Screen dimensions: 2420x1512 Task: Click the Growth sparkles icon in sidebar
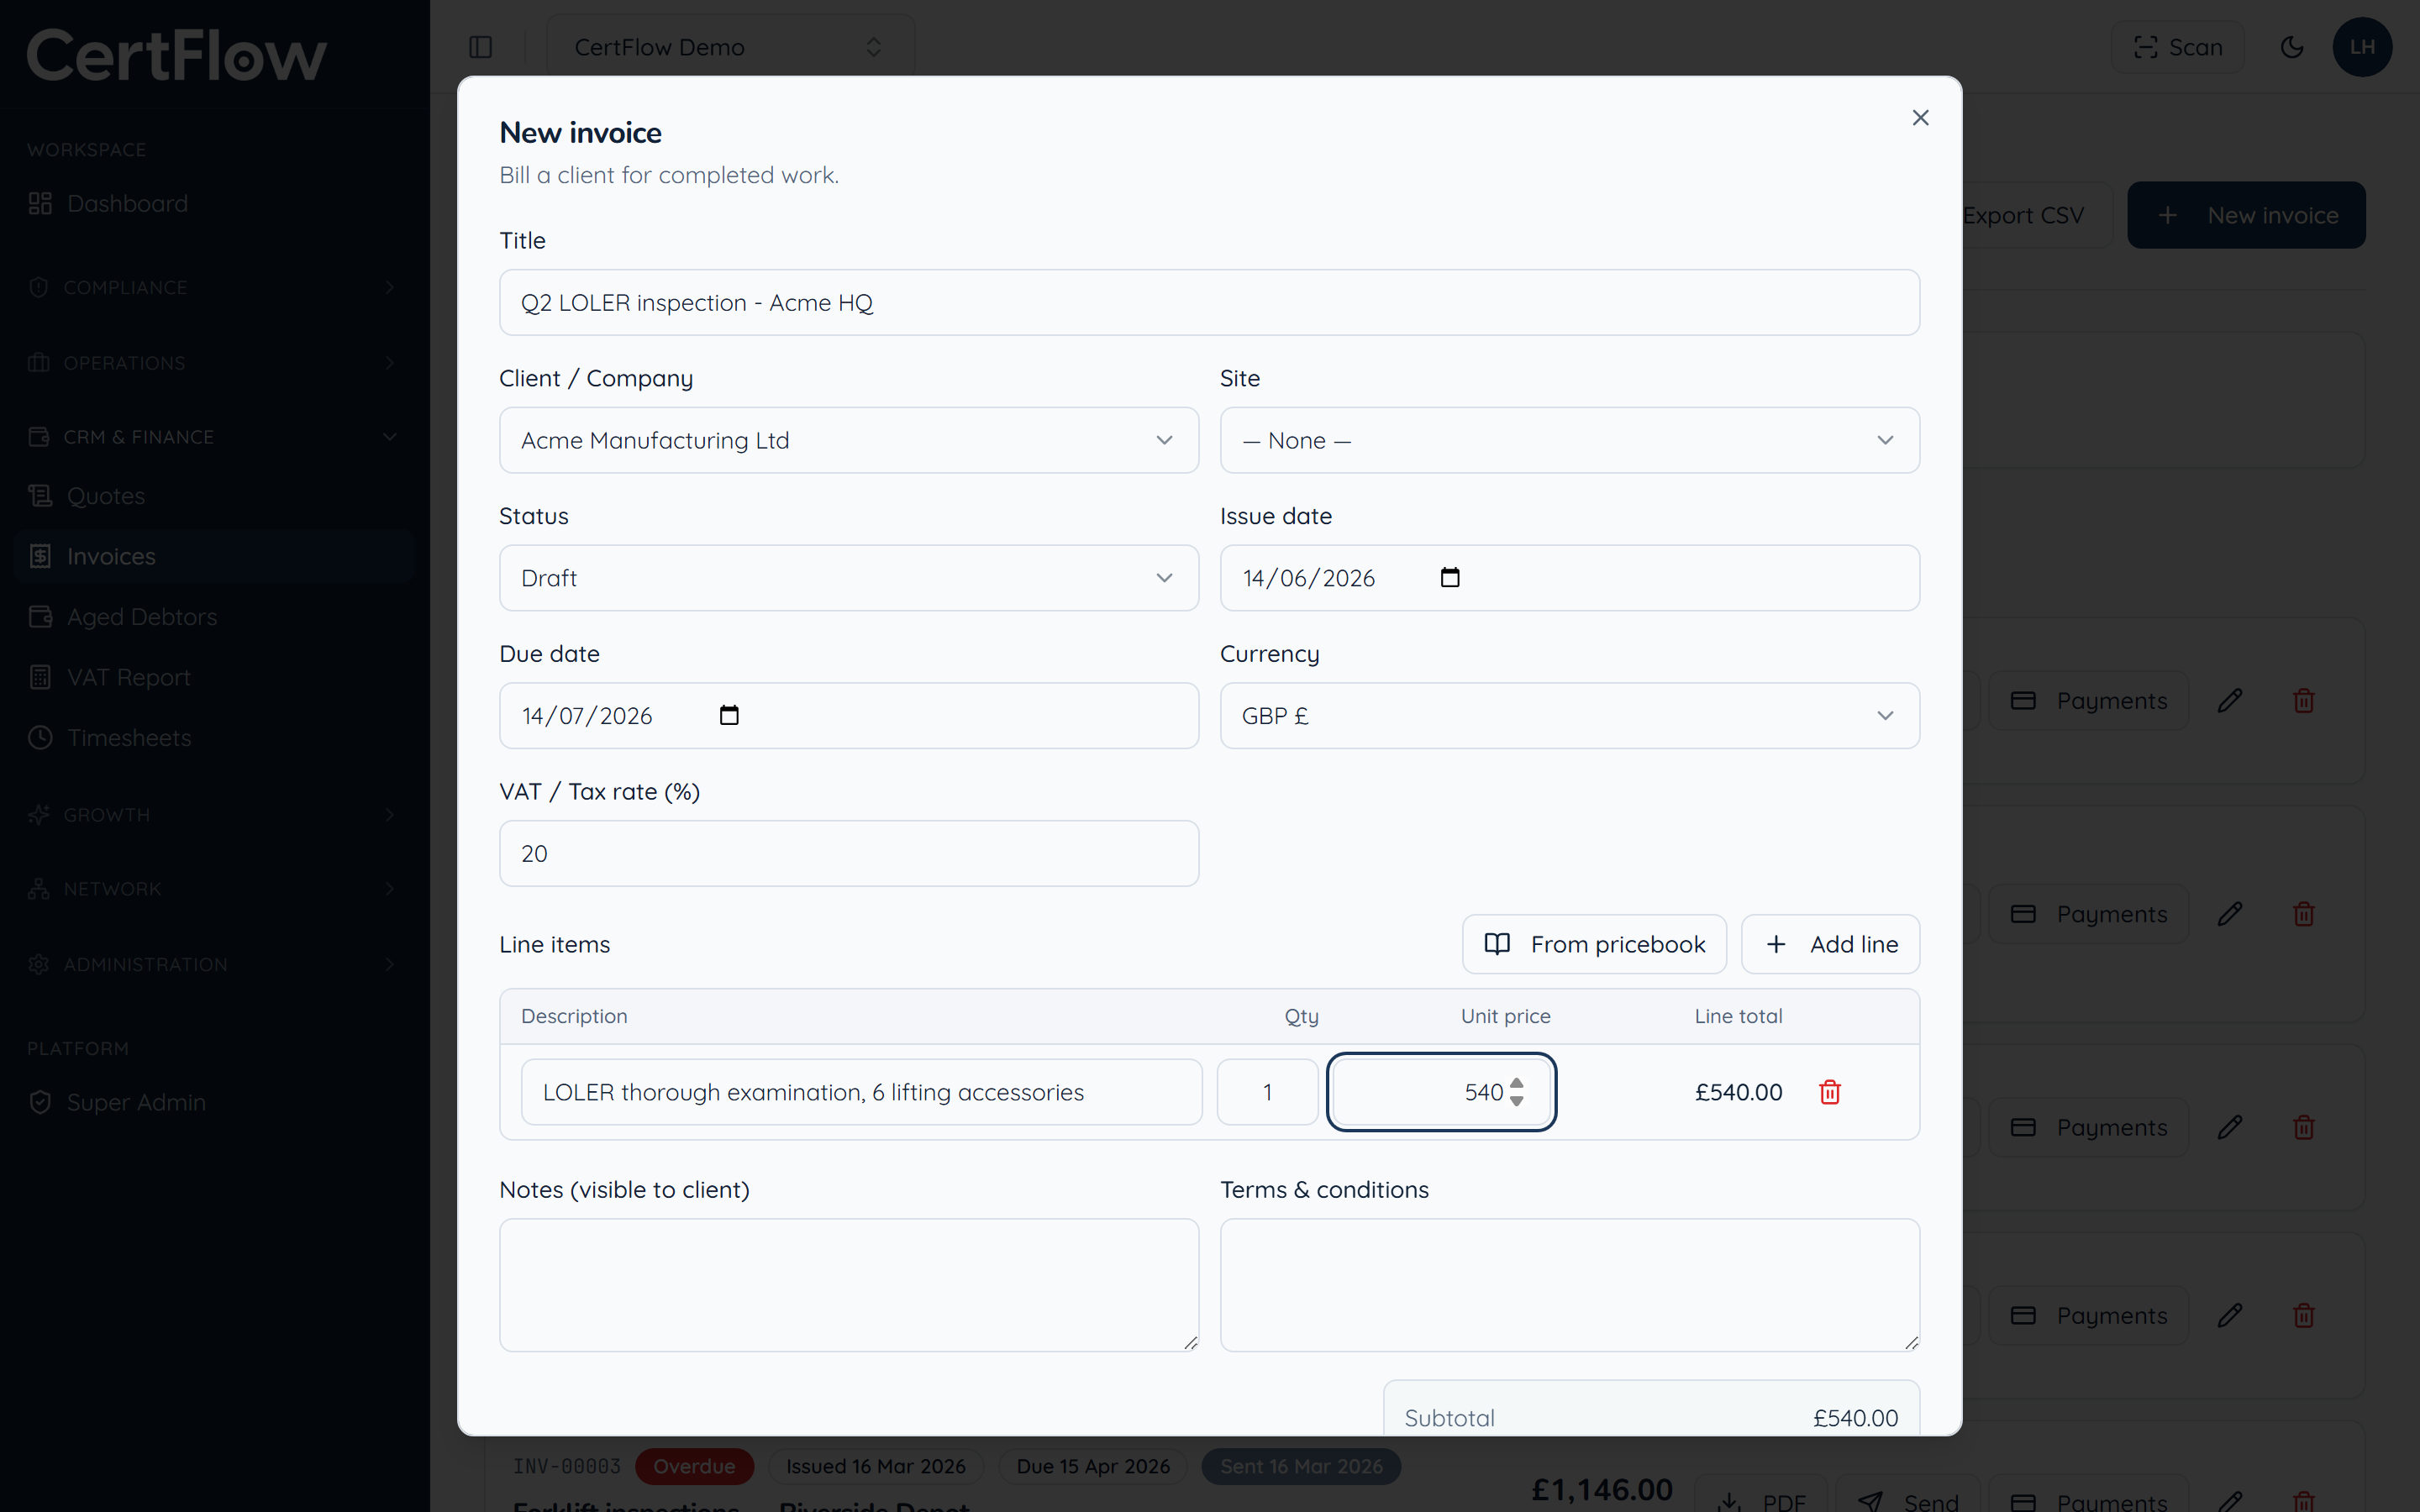pos(39,815)
